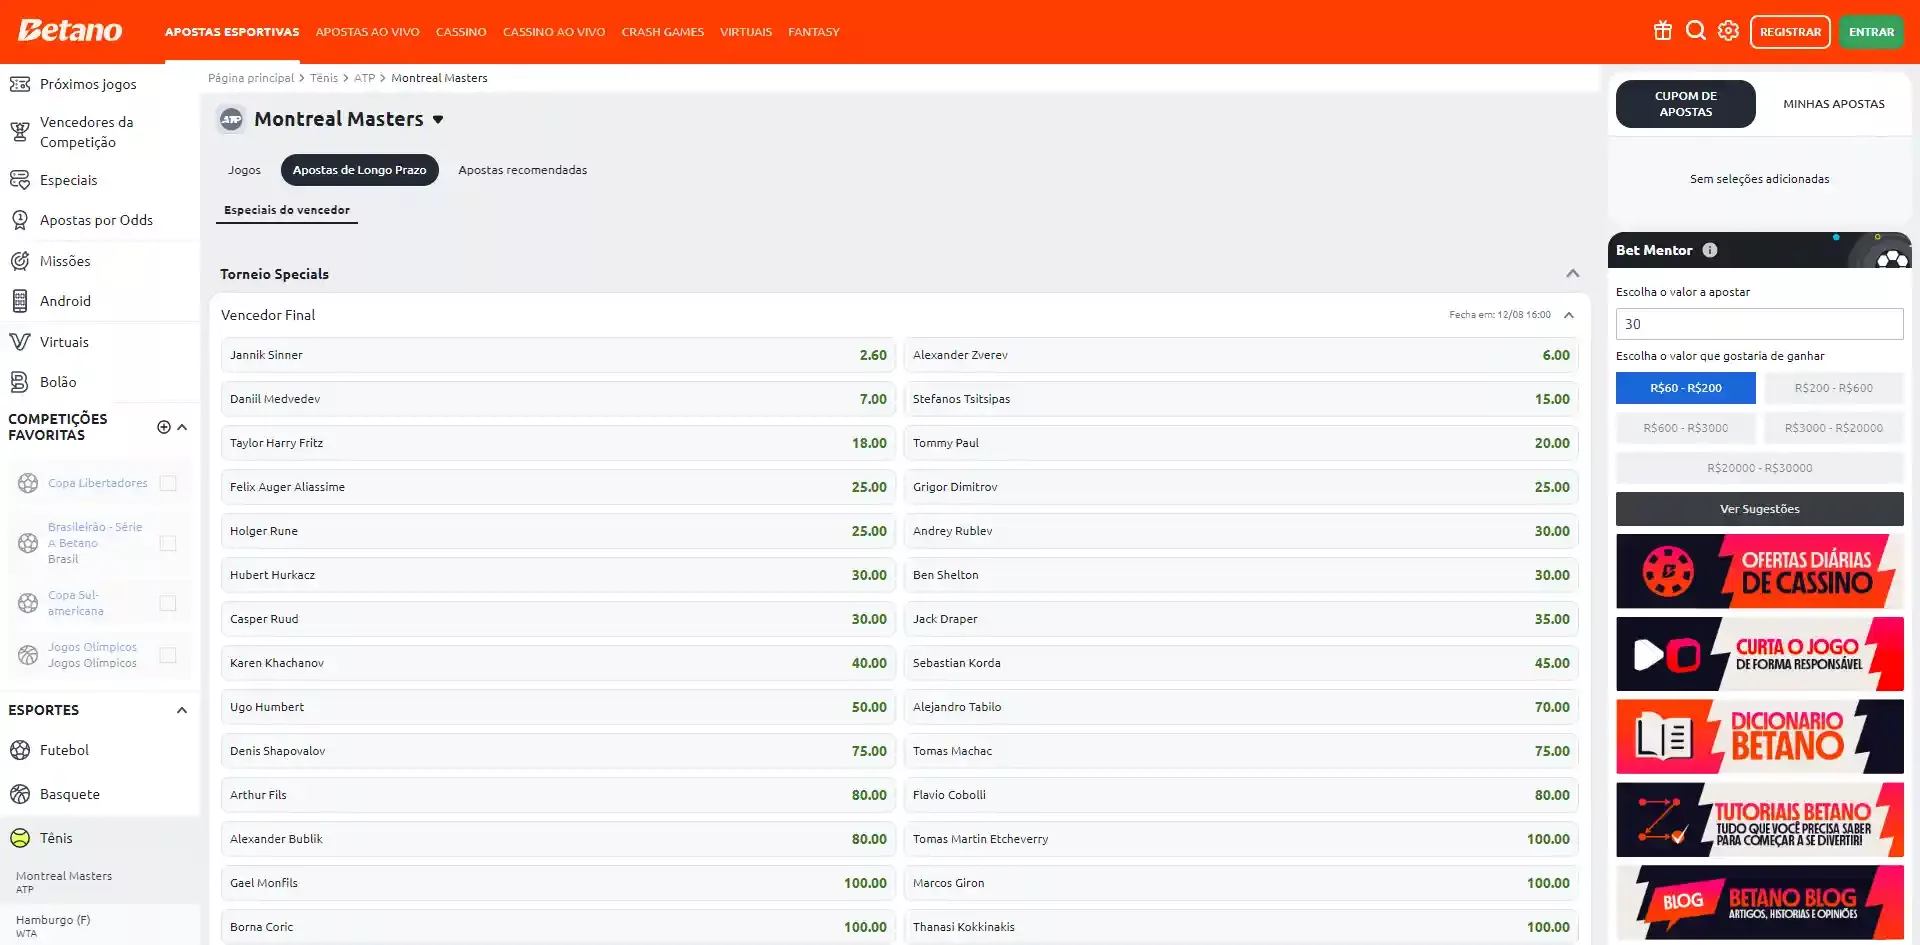Switch to the Jogos tab

244,170
